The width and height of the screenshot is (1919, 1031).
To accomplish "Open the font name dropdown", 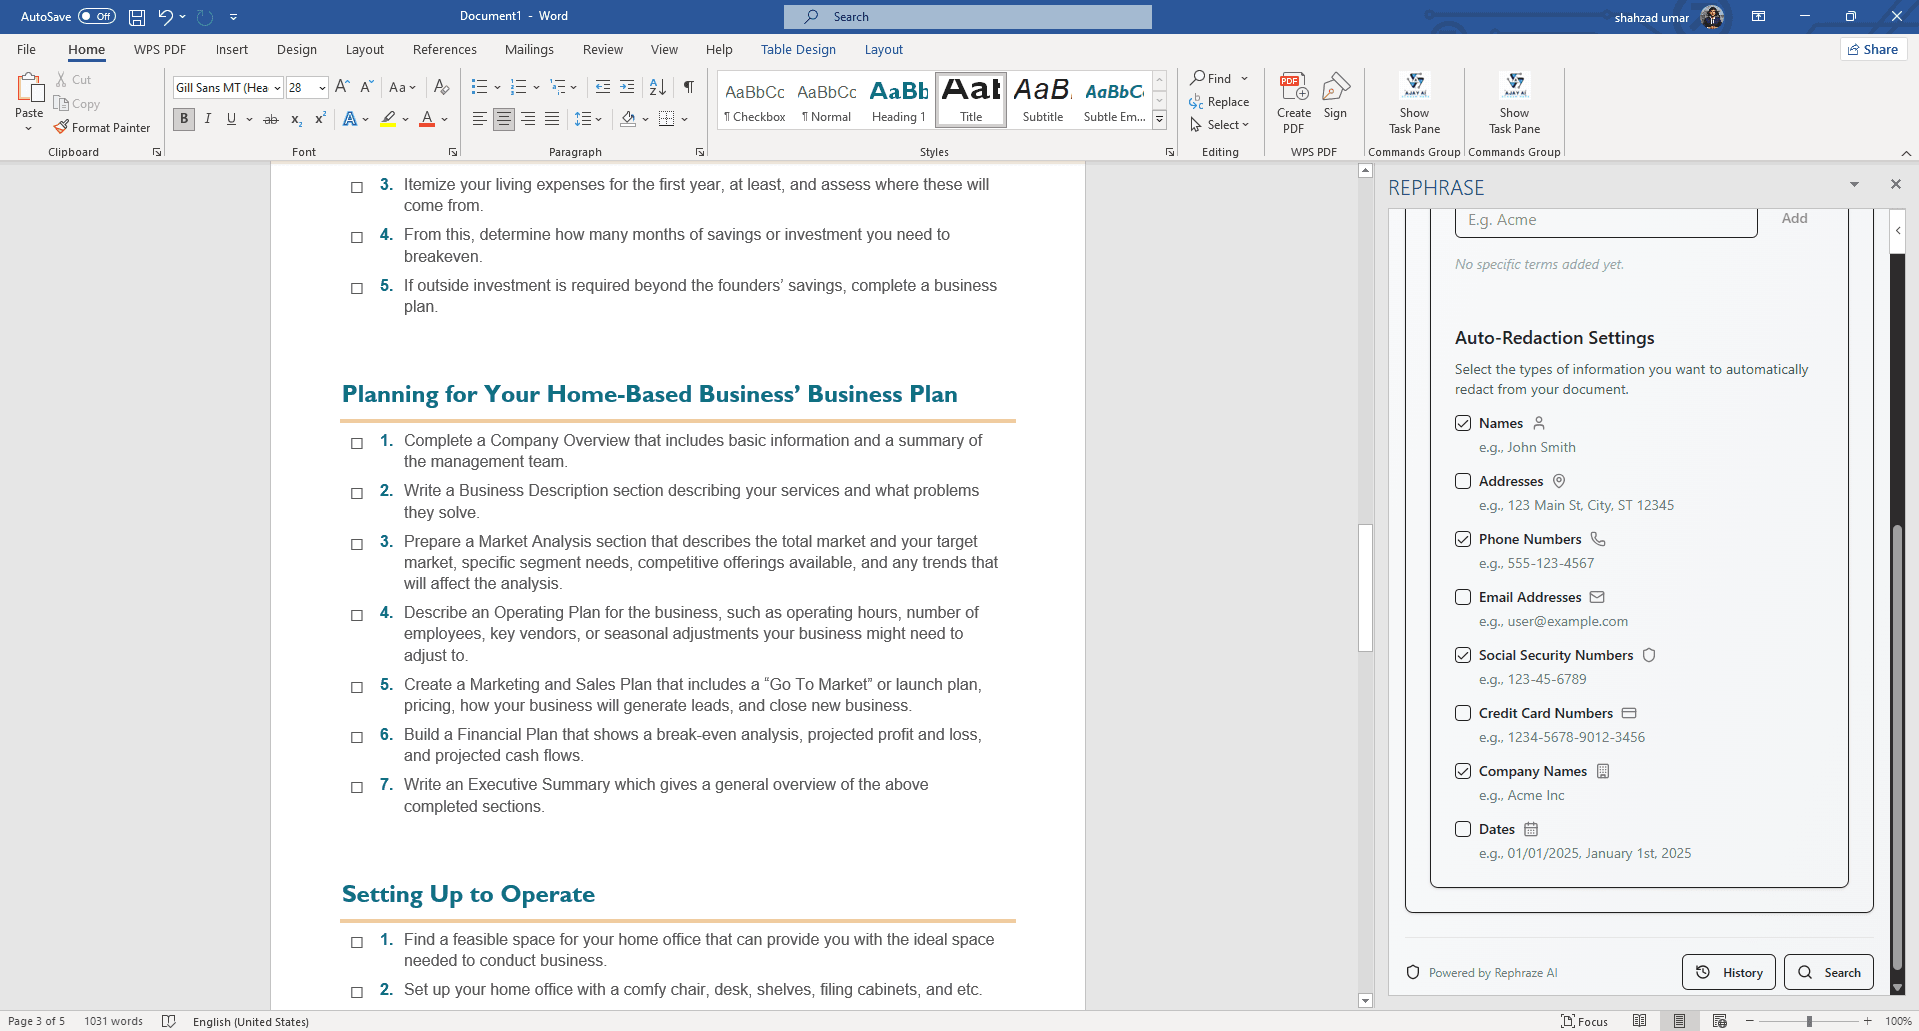I will 277,88.
